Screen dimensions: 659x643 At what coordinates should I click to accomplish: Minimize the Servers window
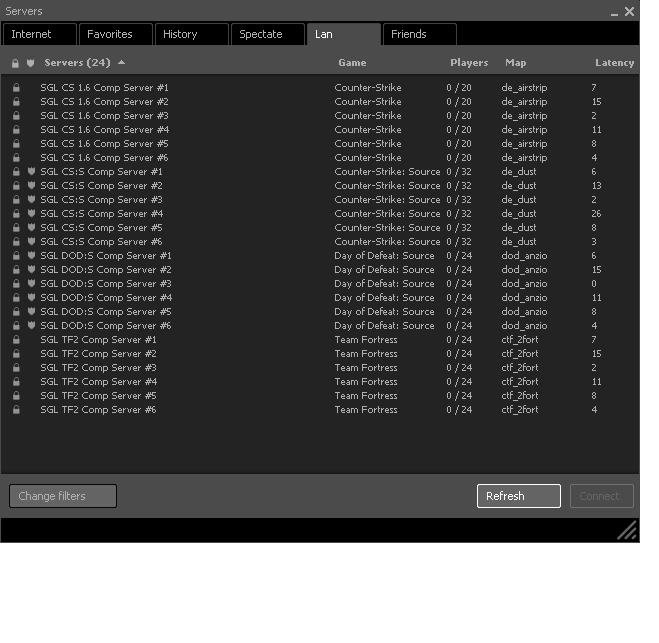coord(614,13)
